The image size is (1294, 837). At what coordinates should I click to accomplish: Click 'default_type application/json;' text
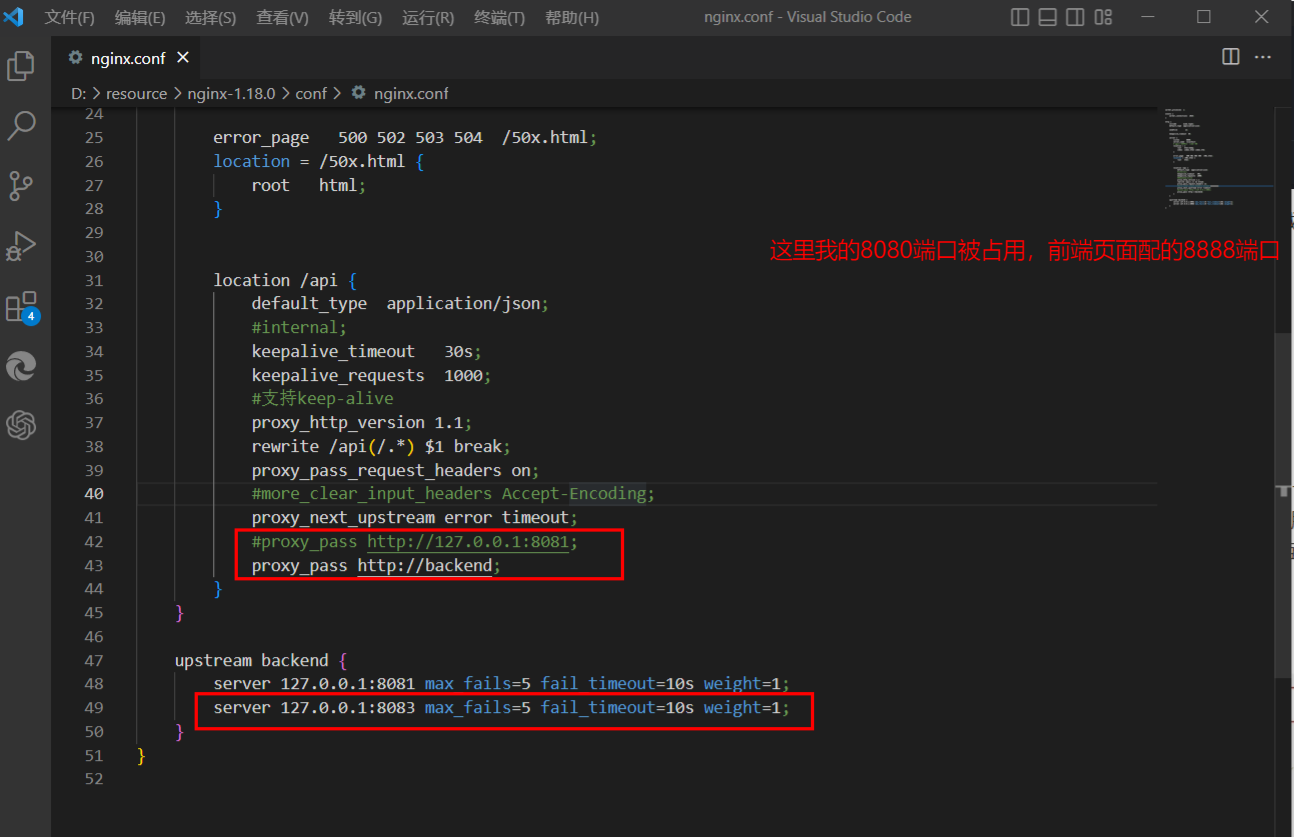point(400,303)
